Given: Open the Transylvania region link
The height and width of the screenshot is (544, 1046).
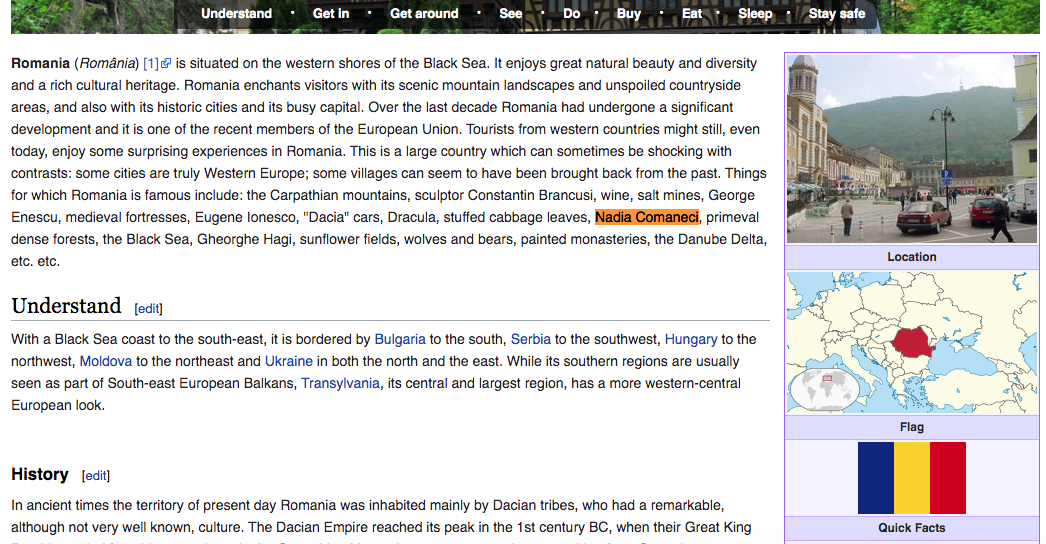Looking at the screenshot, I should coord(340,384).
